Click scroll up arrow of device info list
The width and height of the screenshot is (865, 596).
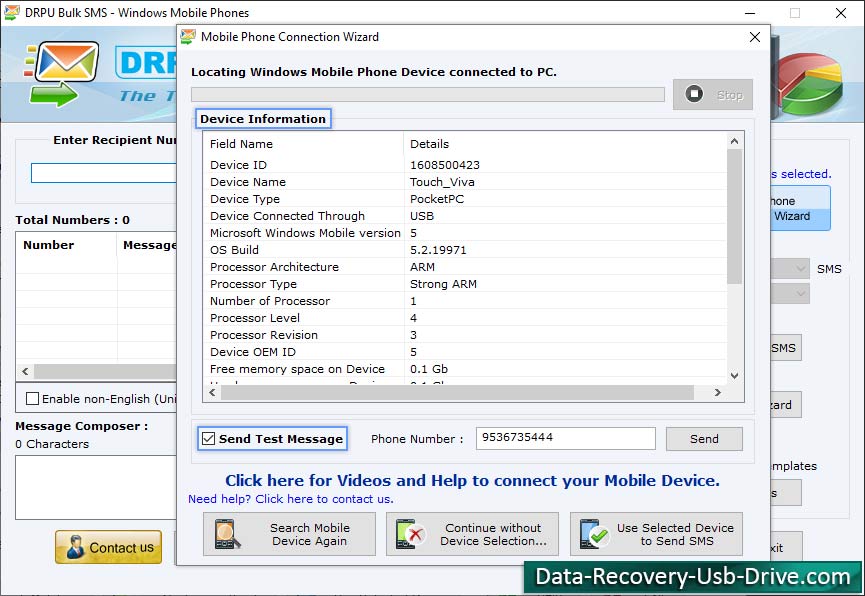point(734,141)
